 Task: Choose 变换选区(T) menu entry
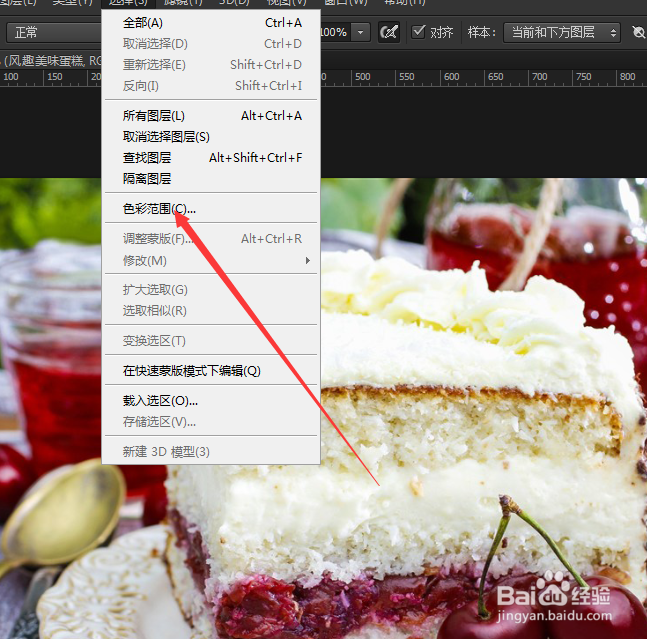(x=211, y=341)
